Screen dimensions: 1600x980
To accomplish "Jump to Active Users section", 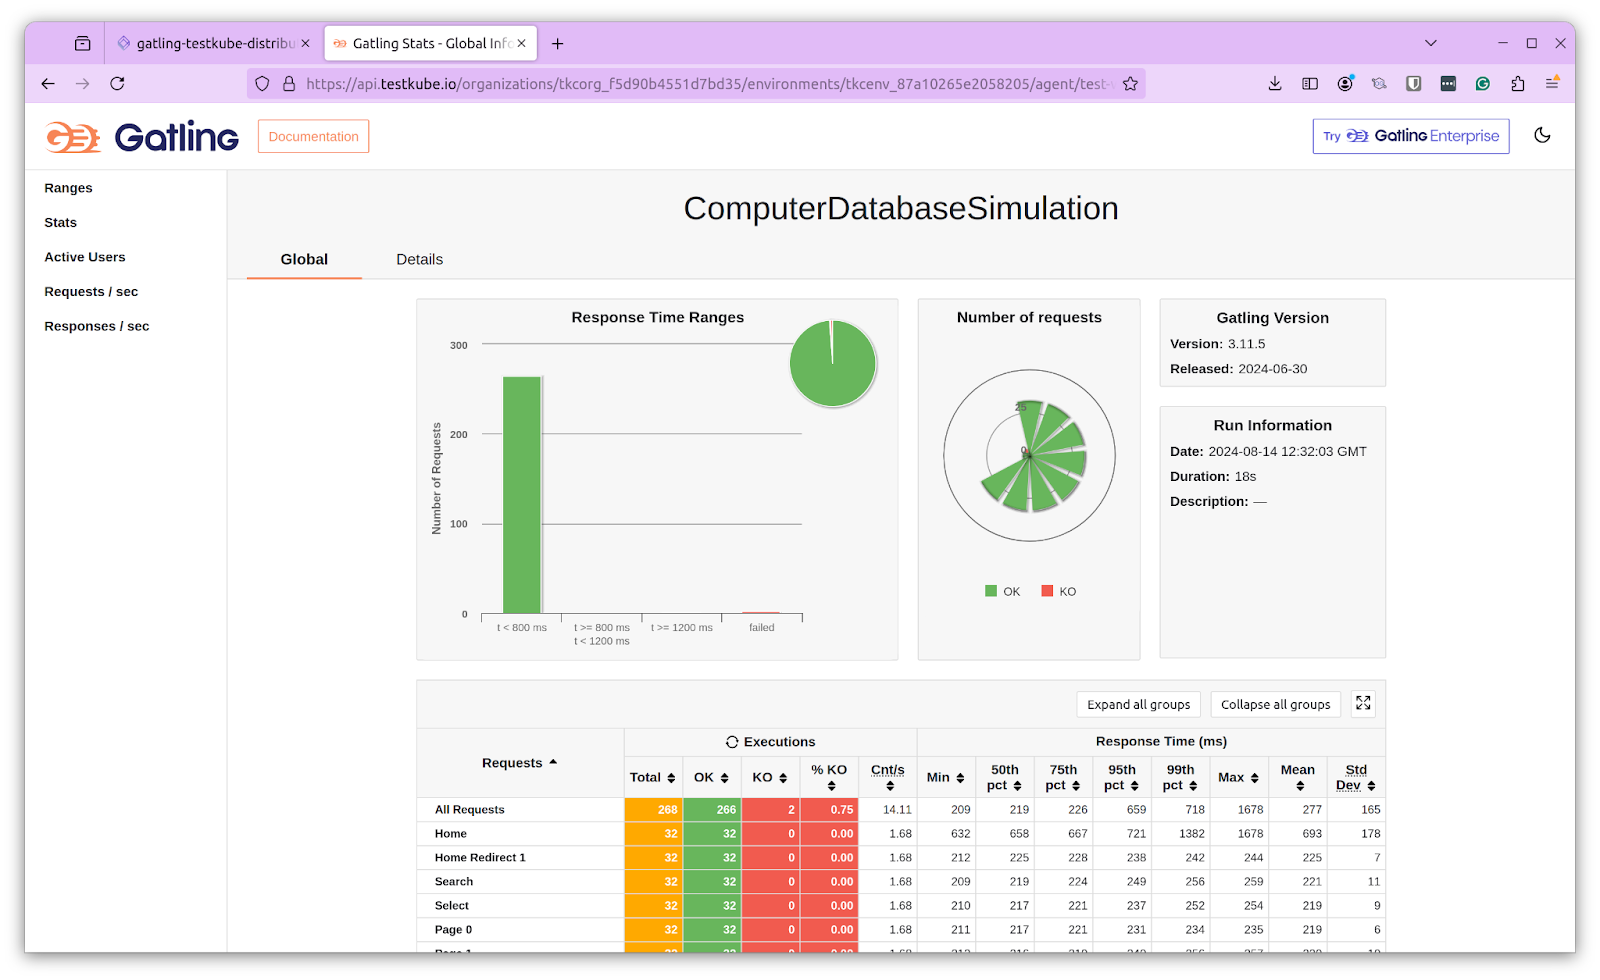I will (85, 257).
